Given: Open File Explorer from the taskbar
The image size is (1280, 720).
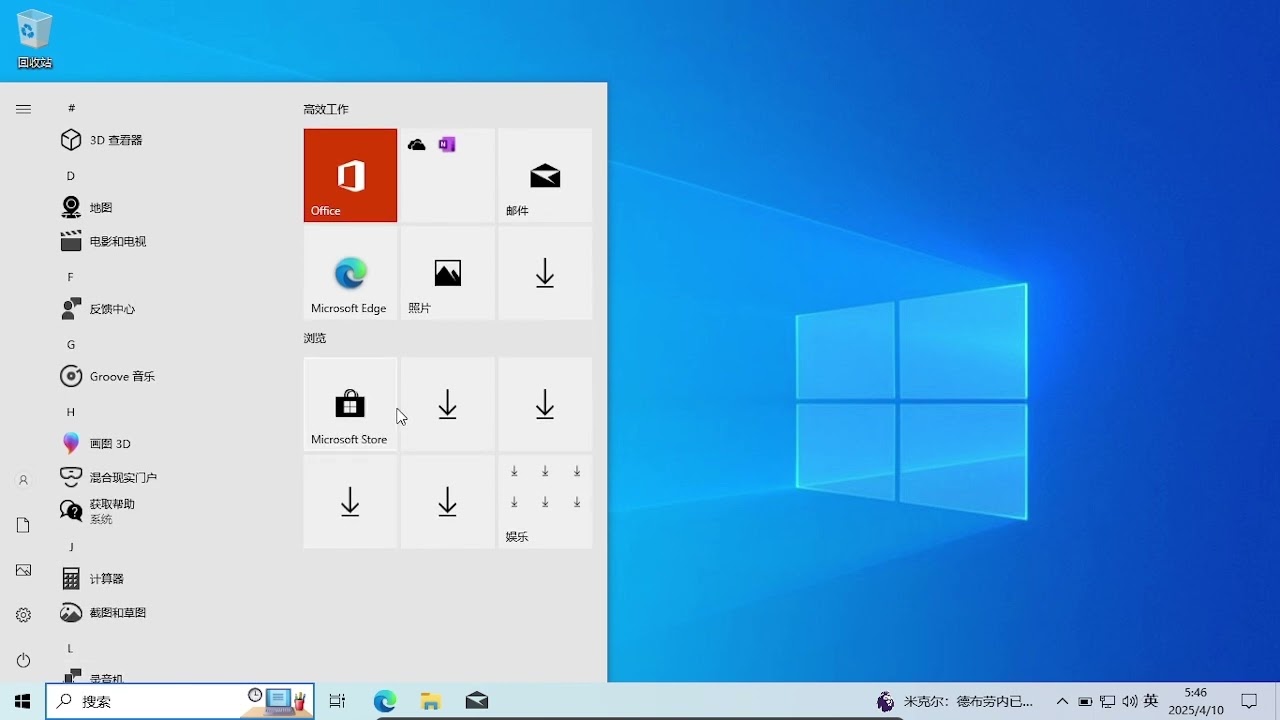Looking at the screenshot, I should point(431,701).
